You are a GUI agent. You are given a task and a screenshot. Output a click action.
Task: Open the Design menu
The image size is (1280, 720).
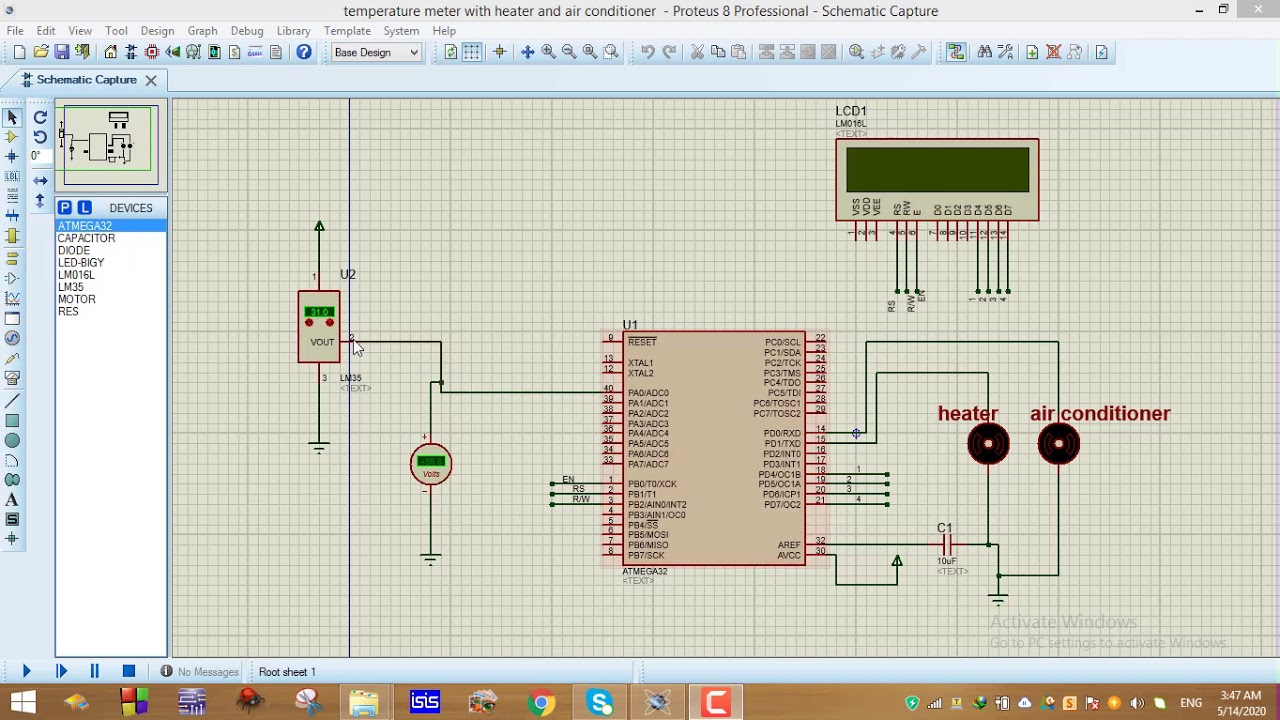[157, 31]
